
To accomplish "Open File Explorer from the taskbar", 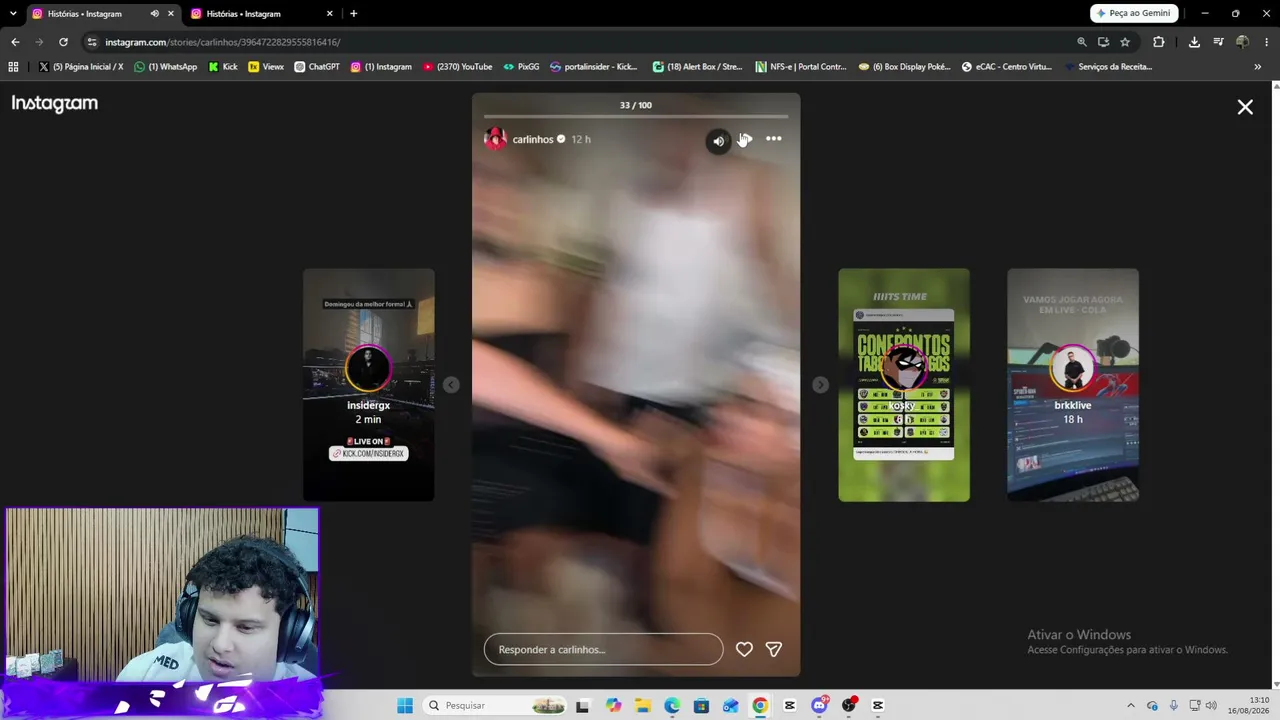I will (643, 706).
